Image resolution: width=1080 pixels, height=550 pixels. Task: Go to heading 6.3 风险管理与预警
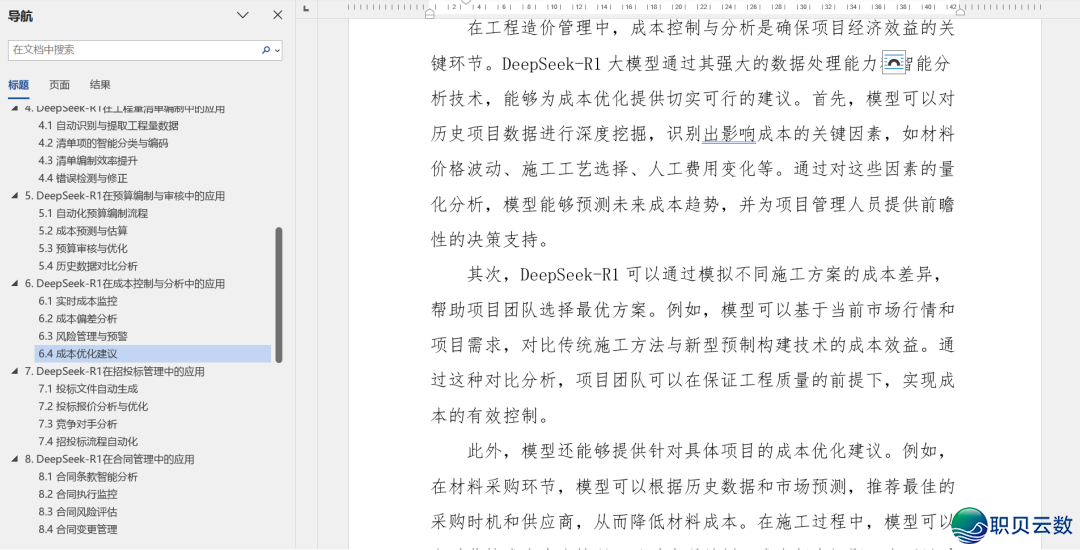pos(83,336)
